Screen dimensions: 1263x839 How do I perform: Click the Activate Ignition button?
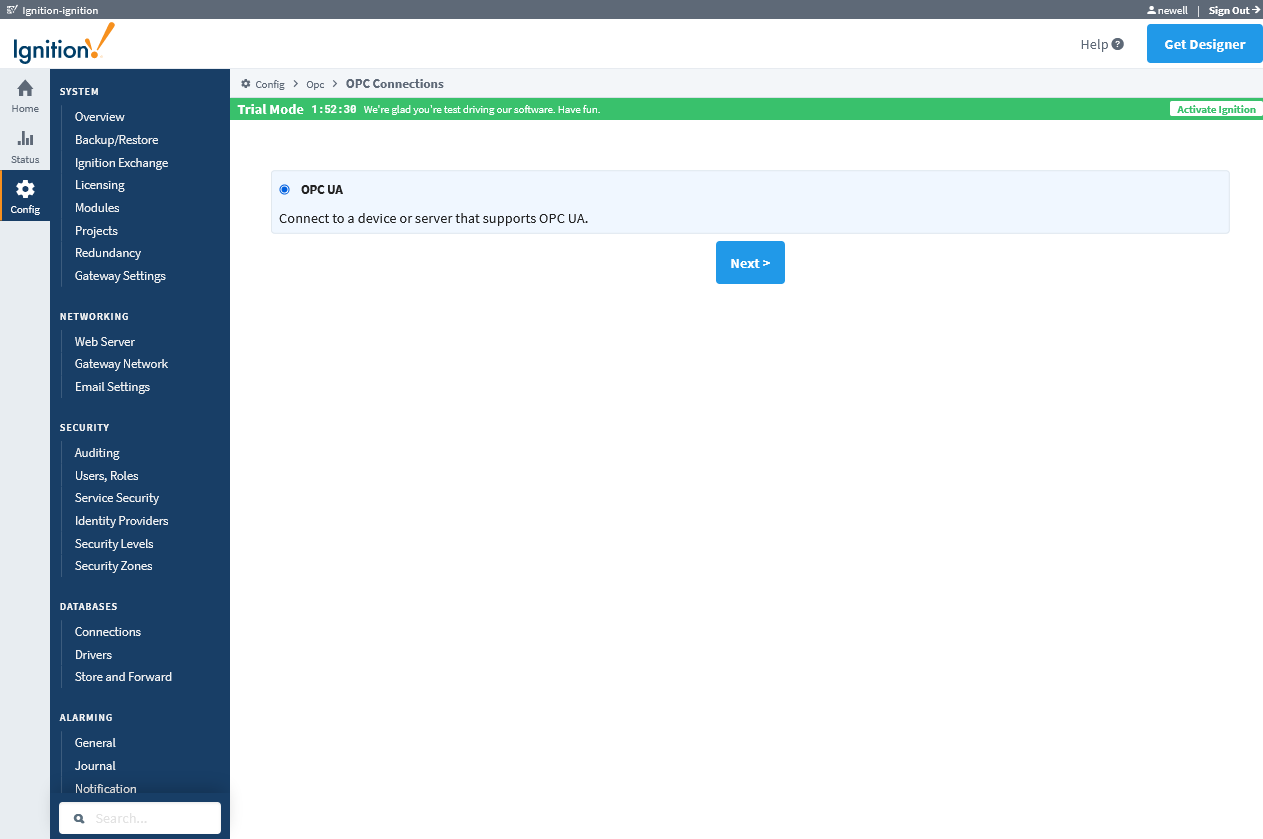pos(1215,109)
